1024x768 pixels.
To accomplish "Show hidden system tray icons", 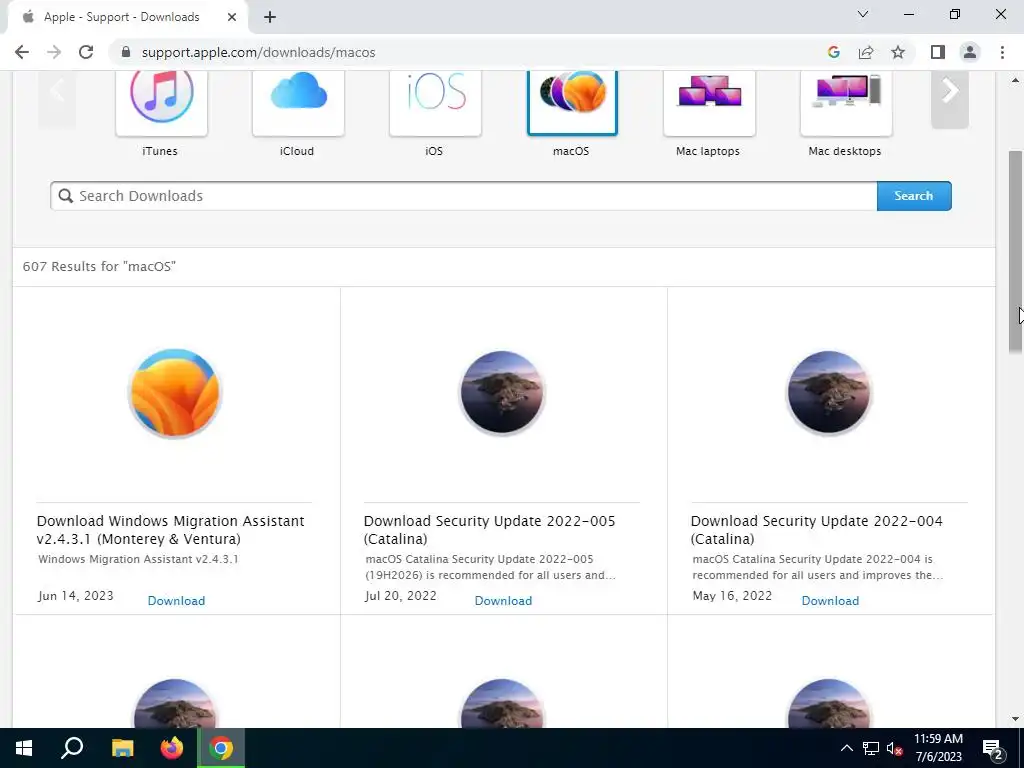I will pyautogui.click(x=846, y=748).
